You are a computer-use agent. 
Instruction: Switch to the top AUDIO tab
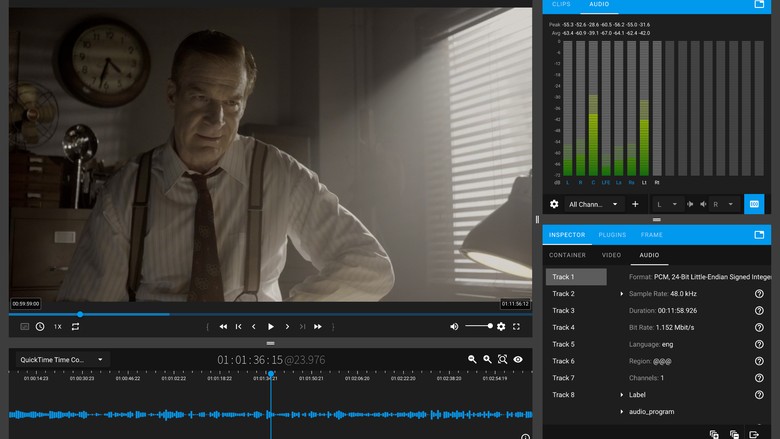point(599,4)
